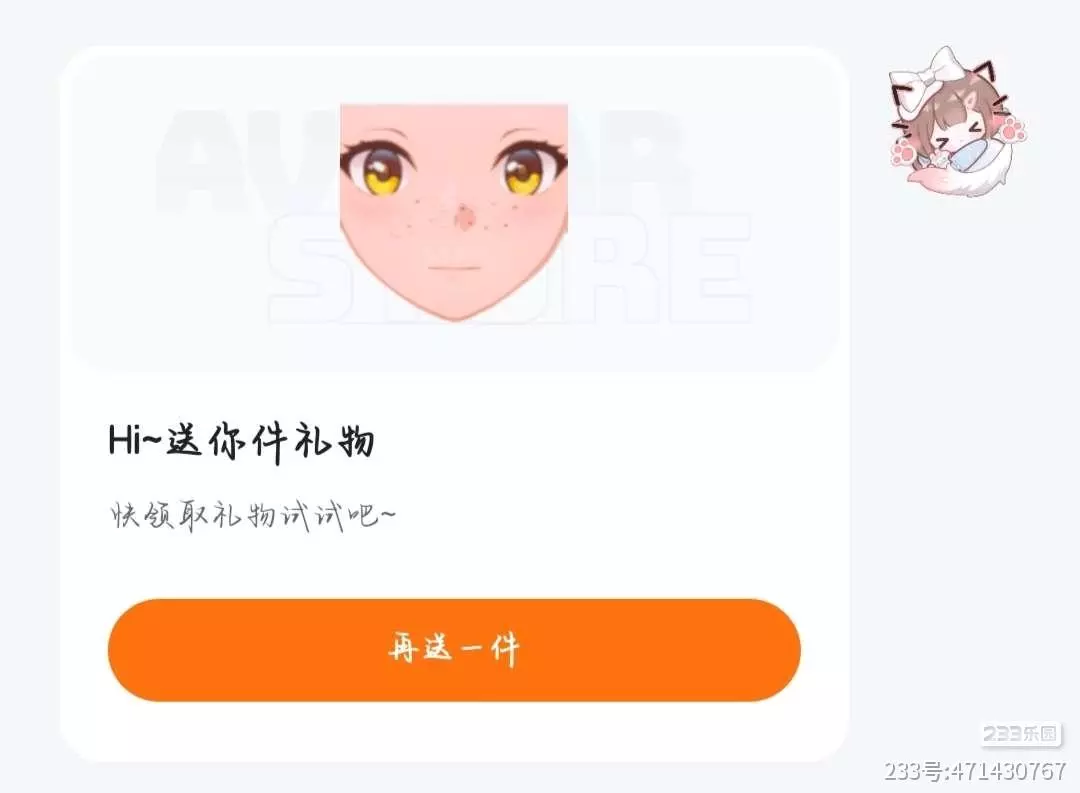The image size is (1080, 793).
Task: Click the 快领取礼物试试吧~ subtitle text
Action: tap(253, 514)
